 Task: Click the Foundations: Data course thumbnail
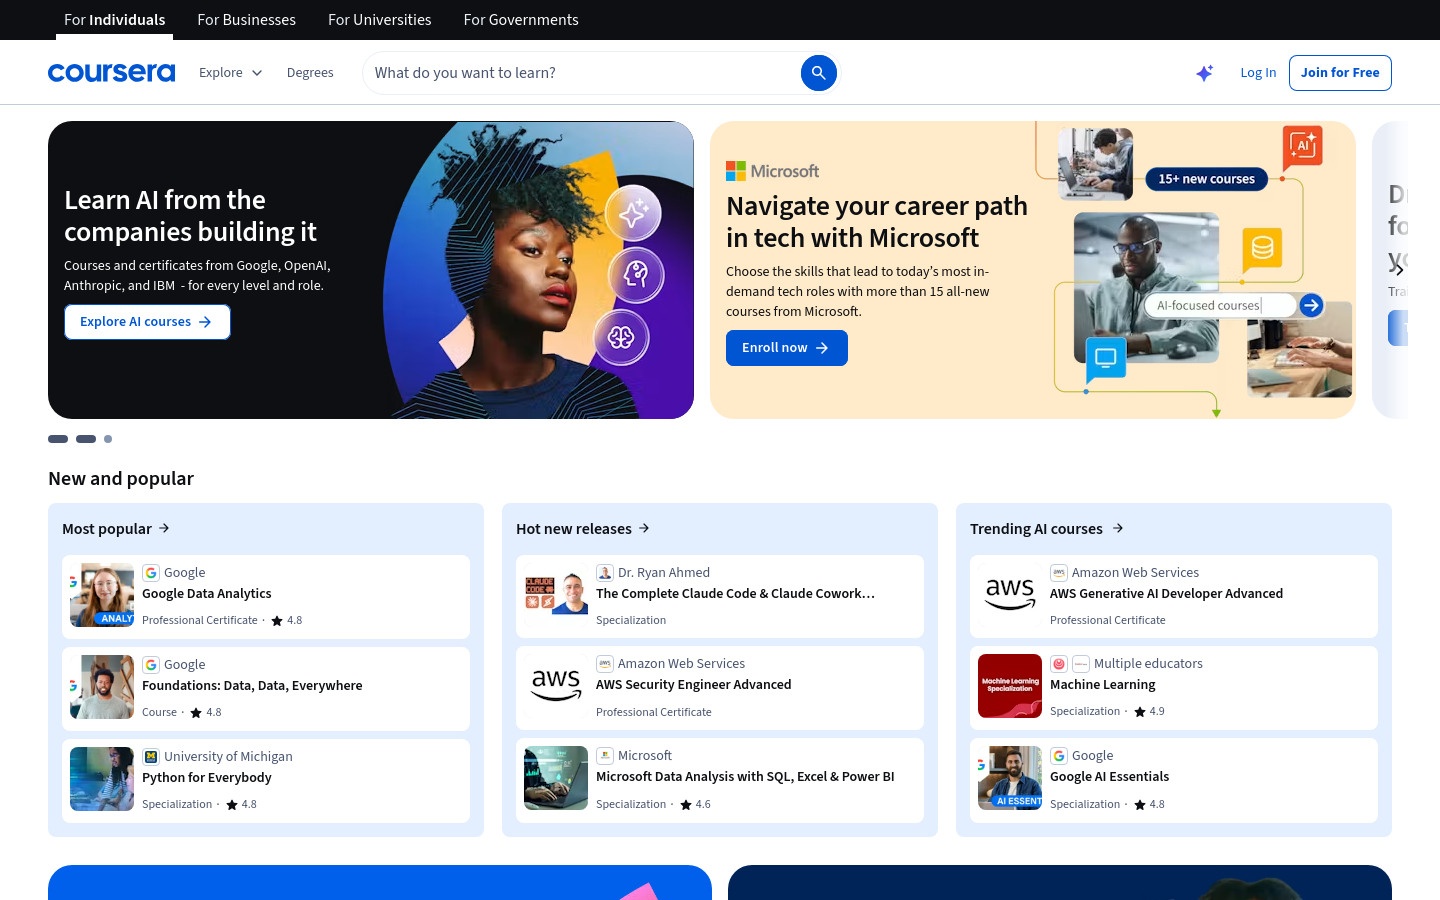coord(102,687)
